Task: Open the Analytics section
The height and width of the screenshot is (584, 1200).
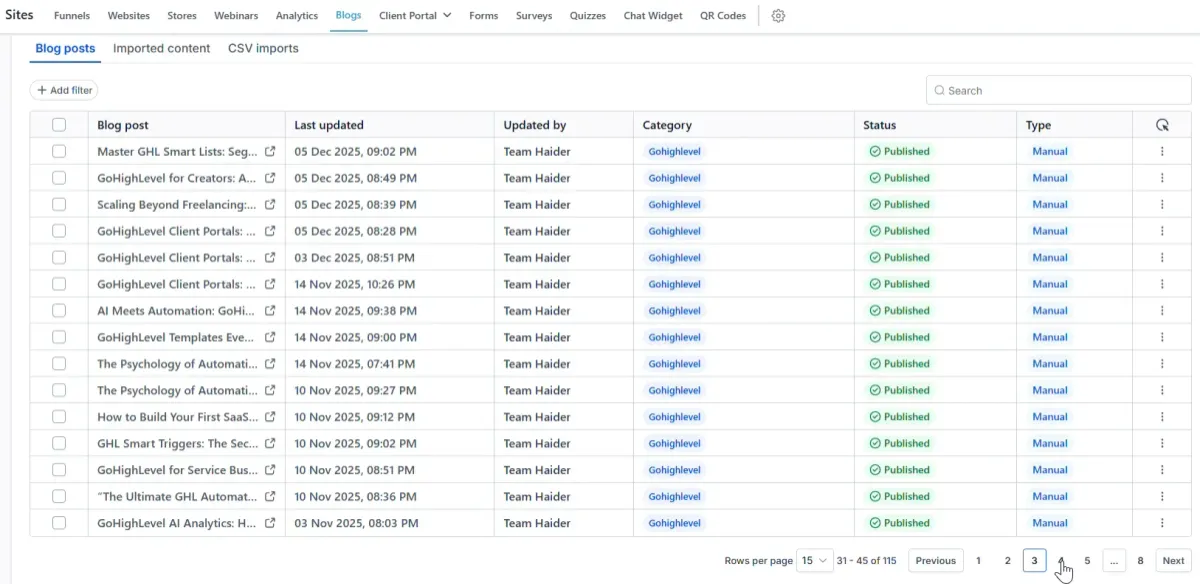Action: coord(297,16)
